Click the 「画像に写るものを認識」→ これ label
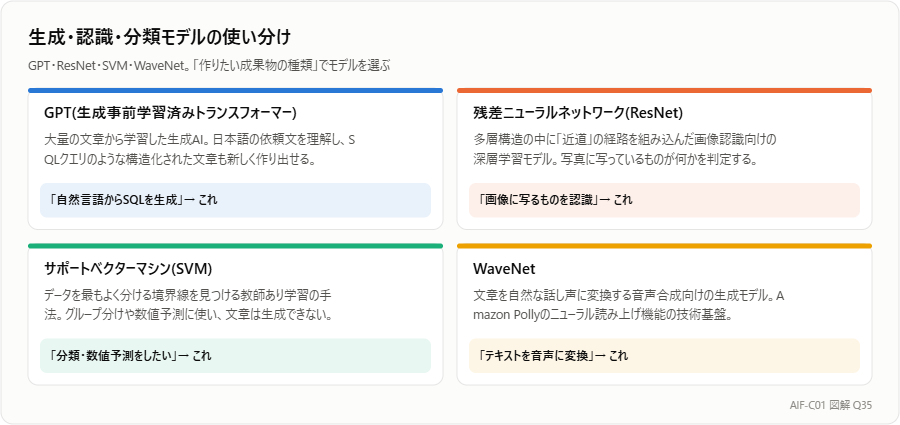Viewport: 900px width, 425px height. pyautogui.click(x=555, y=200)
